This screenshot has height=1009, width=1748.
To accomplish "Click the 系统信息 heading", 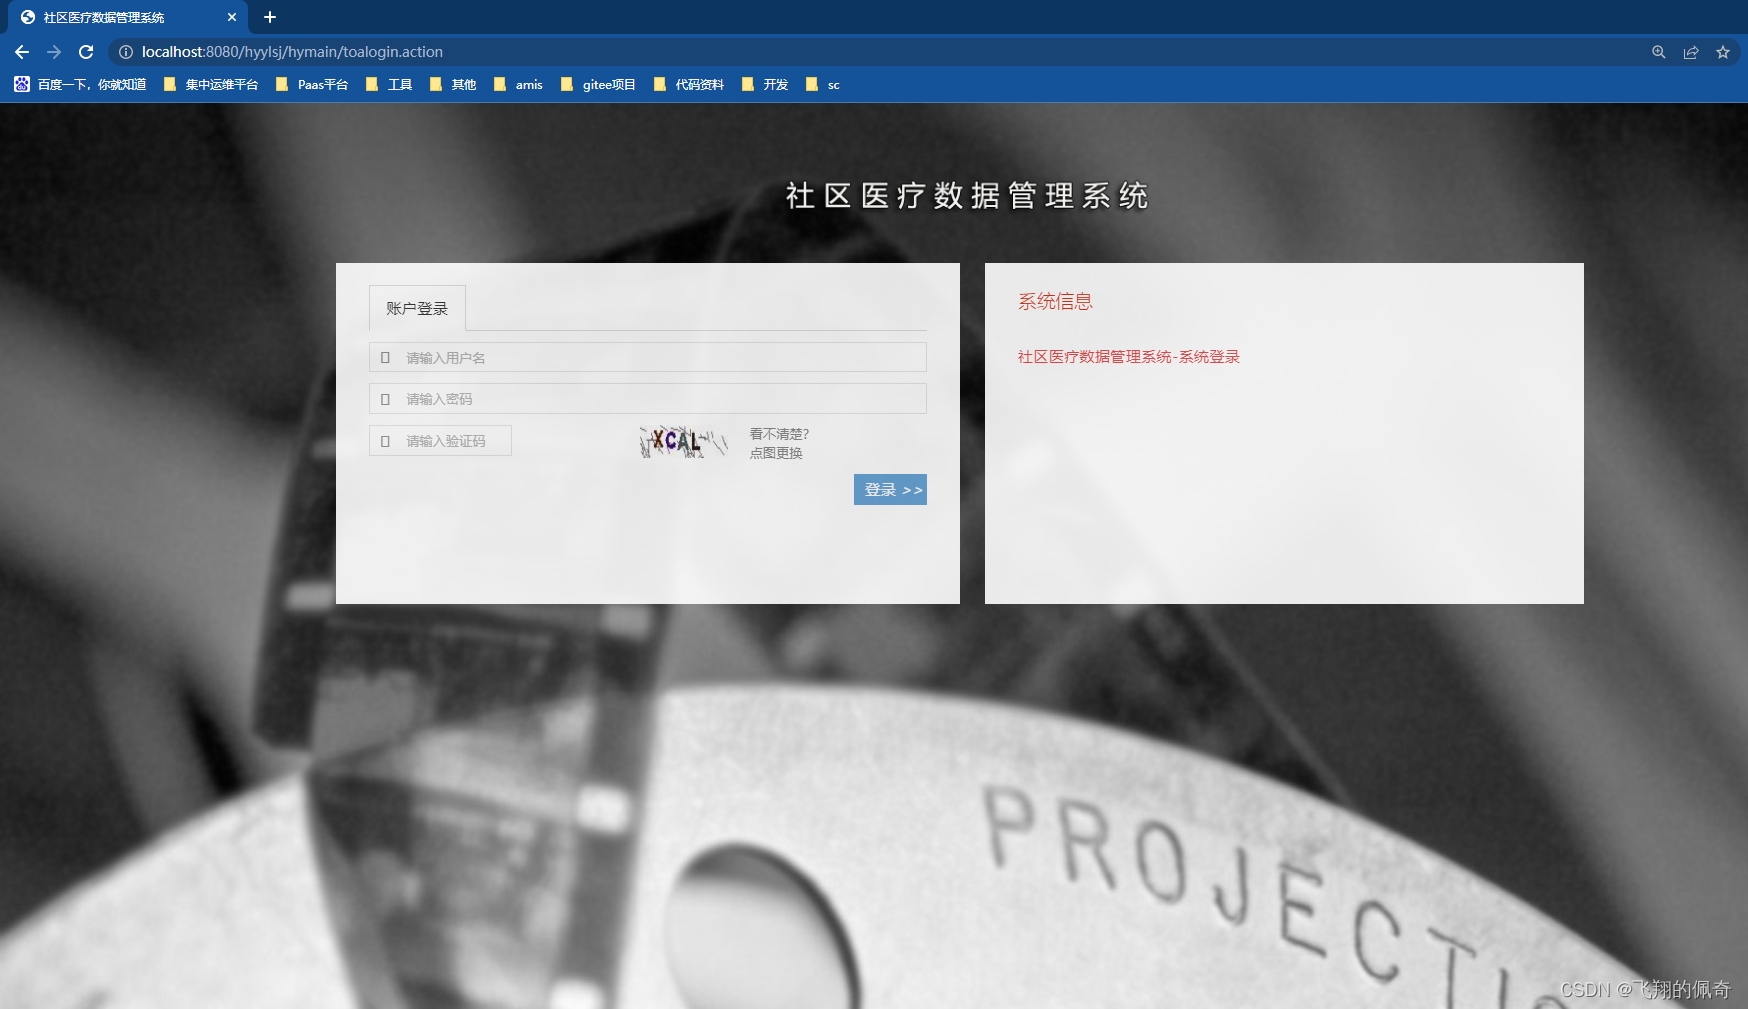I will coord(1055,301).
